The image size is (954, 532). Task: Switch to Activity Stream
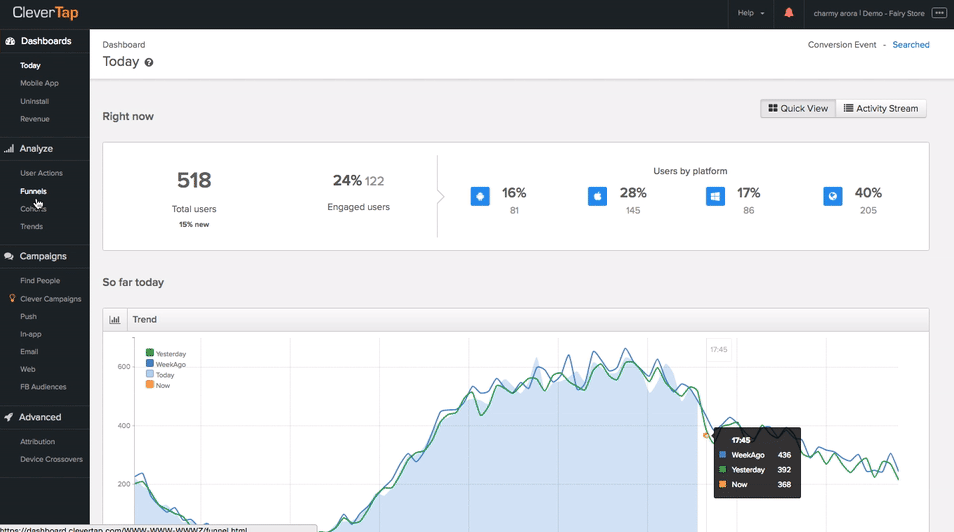881,108
